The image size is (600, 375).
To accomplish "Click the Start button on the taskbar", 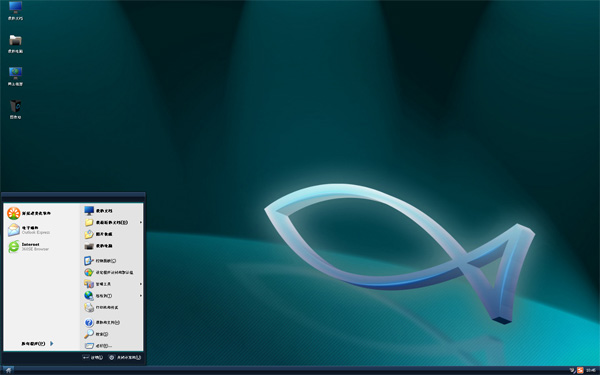I will click(x=8, y=370).
